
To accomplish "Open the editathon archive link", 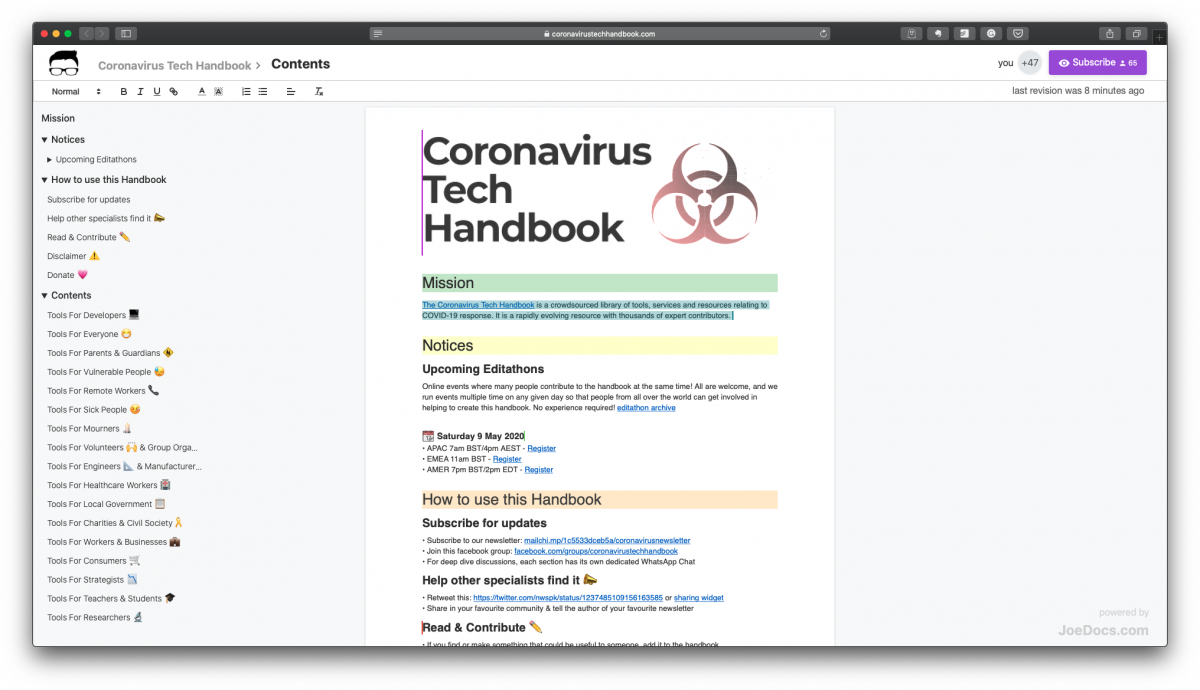I will [646, 408].
